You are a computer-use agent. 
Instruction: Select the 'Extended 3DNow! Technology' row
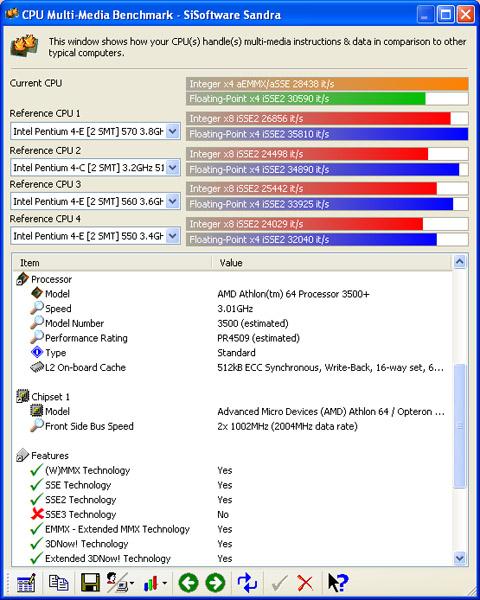point(108,559)
